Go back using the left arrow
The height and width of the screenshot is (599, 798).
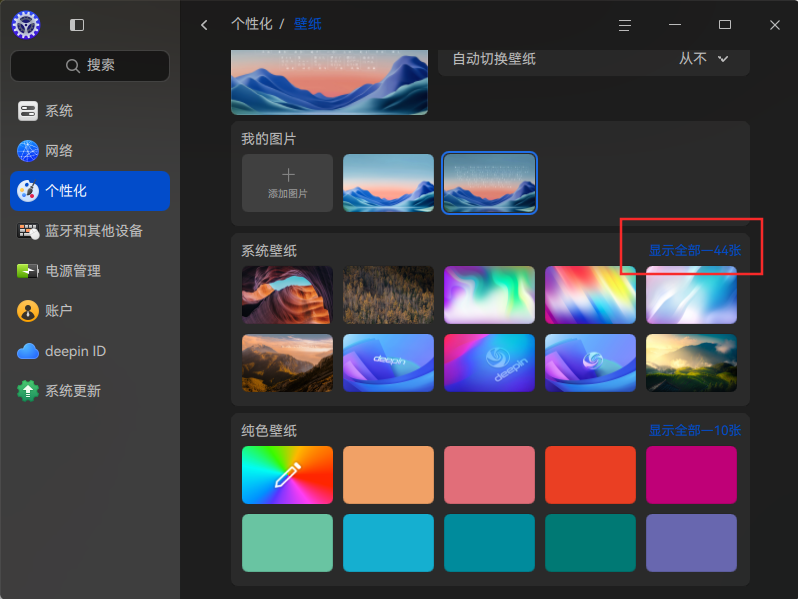pos(204,24)
